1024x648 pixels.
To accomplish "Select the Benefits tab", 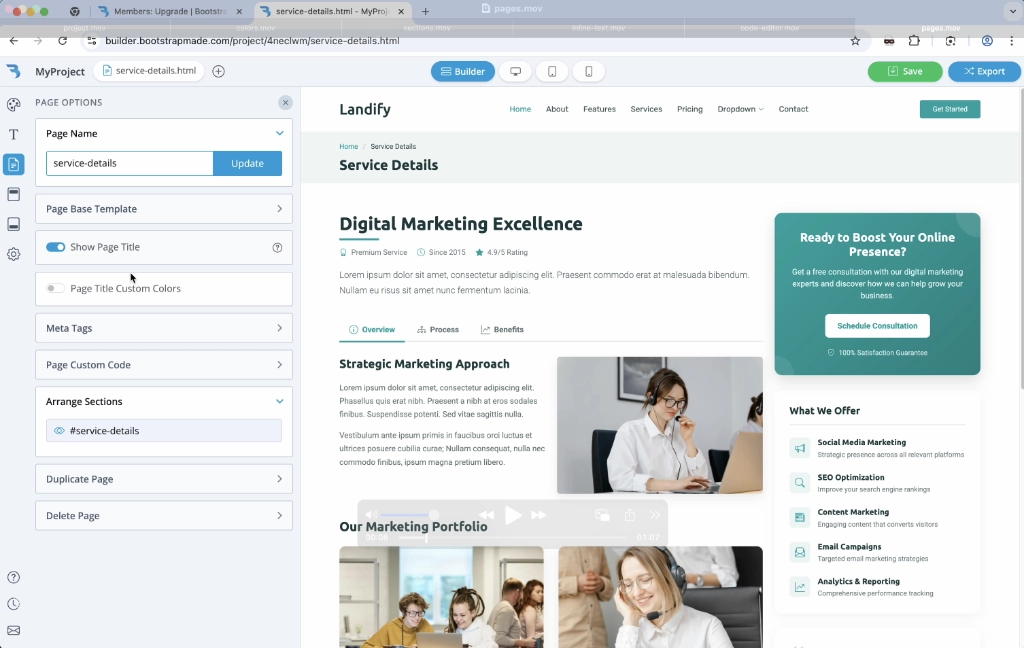I will pos(502,330).
